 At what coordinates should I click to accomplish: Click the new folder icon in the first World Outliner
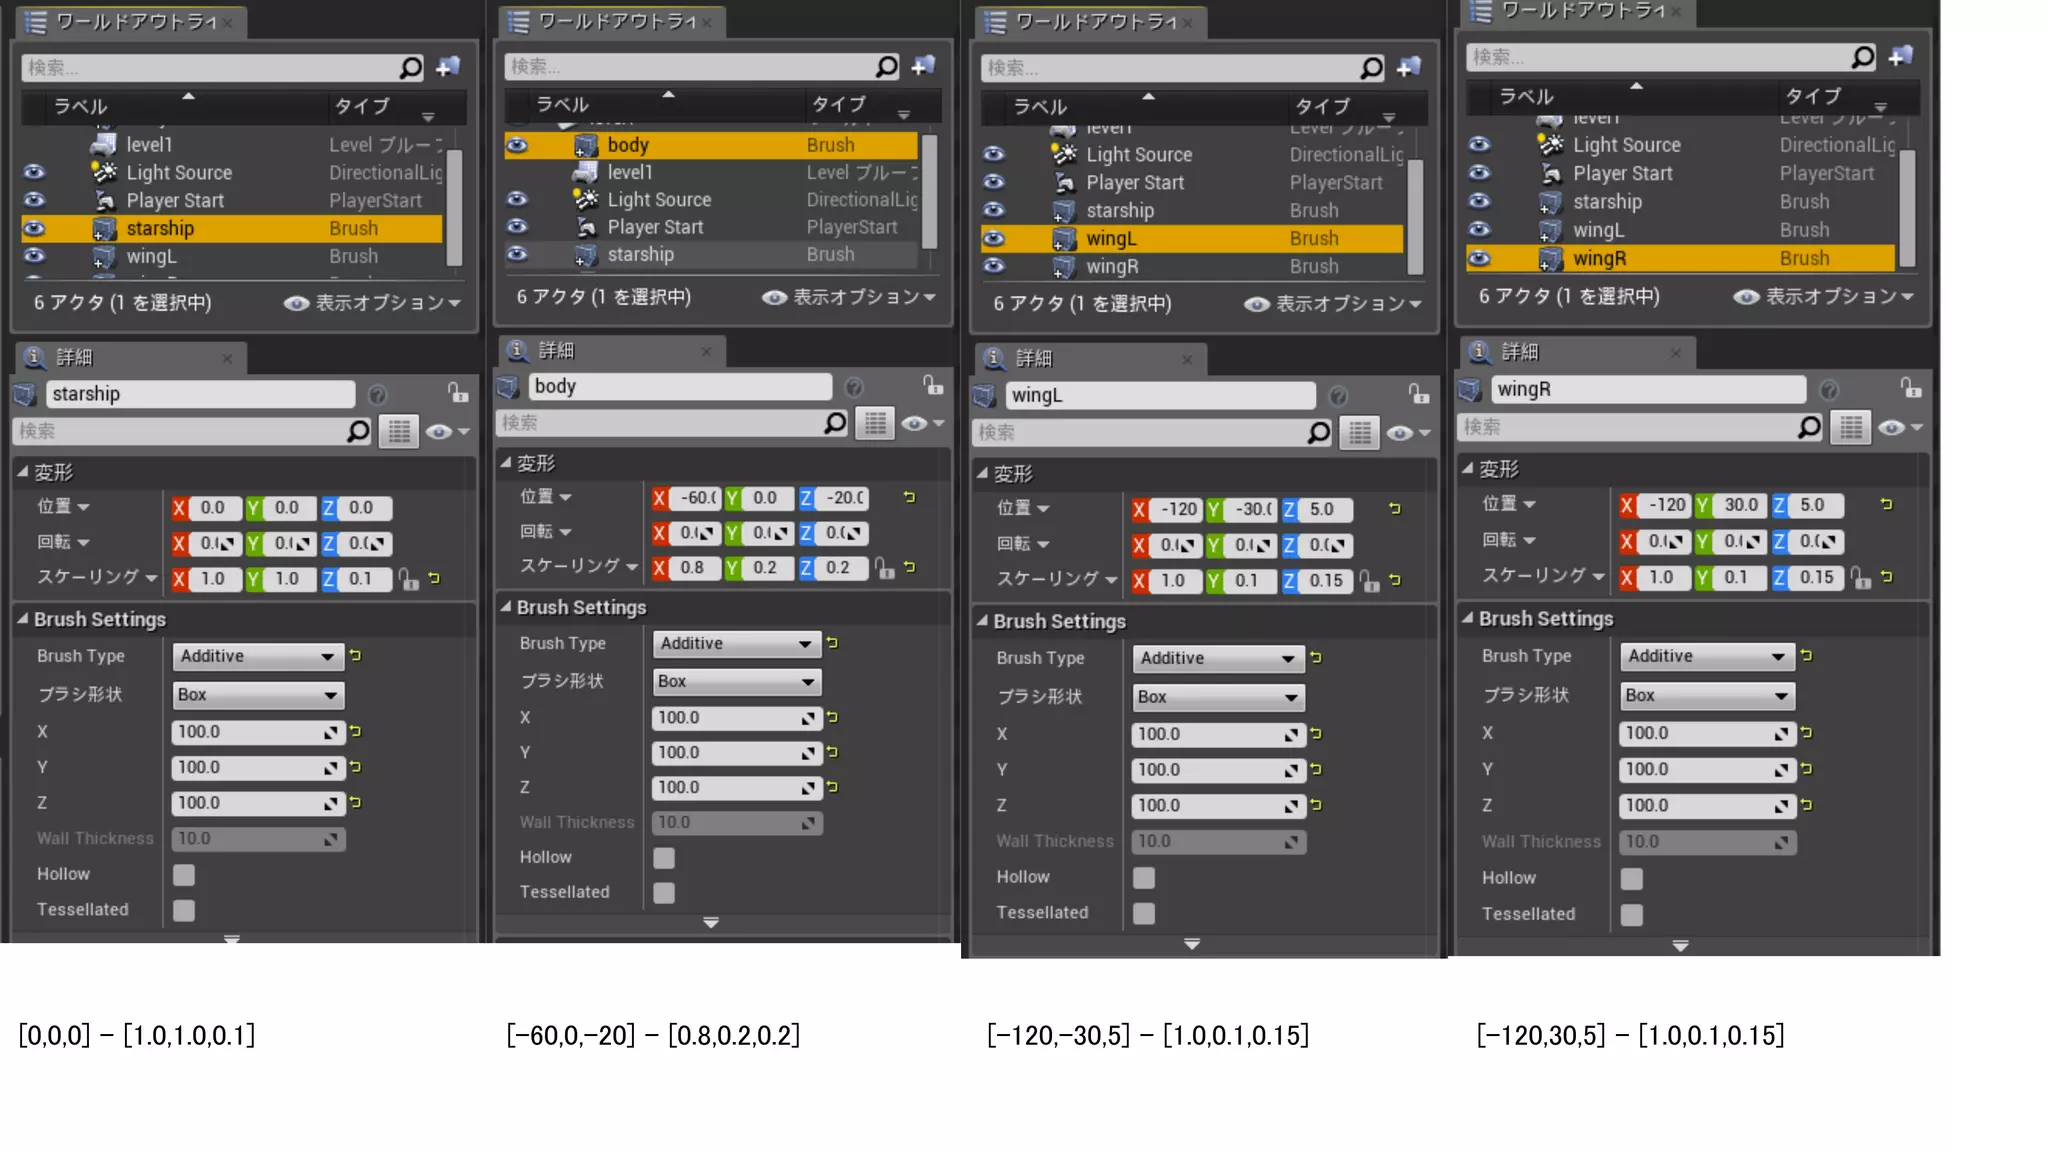coord(448,67)
